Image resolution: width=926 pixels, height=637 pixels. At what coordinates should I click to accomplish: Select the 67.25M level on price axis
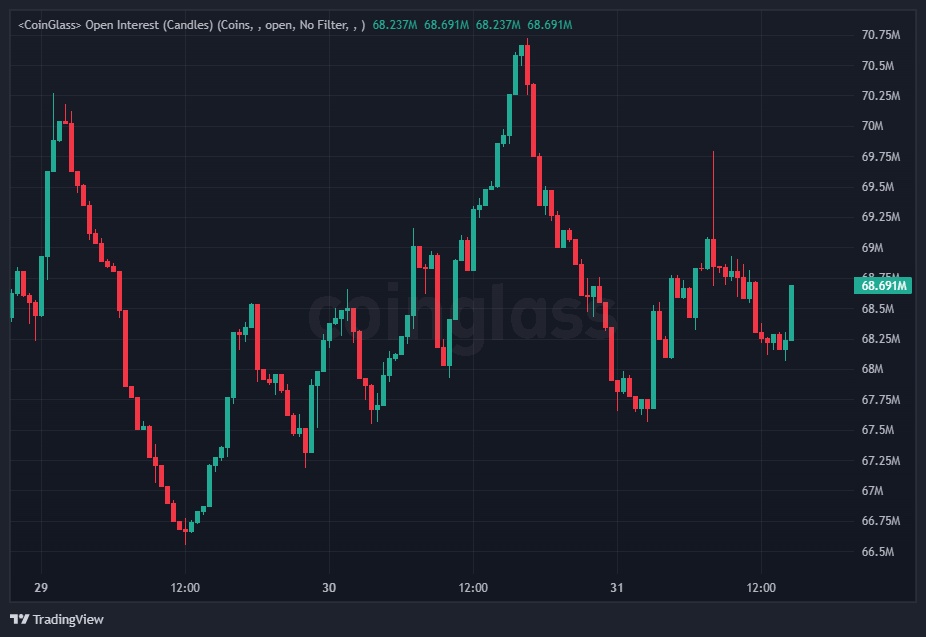pos(881,460)
